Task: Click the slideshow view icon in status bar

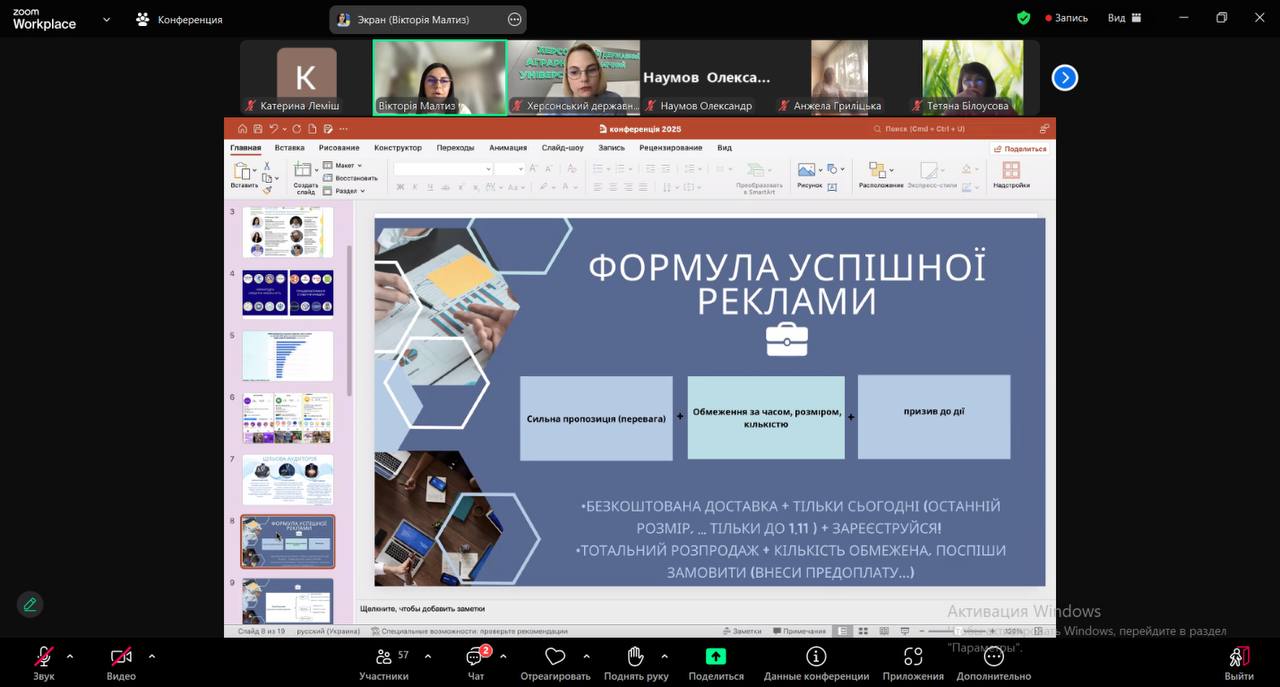Action: coord(903,631)
